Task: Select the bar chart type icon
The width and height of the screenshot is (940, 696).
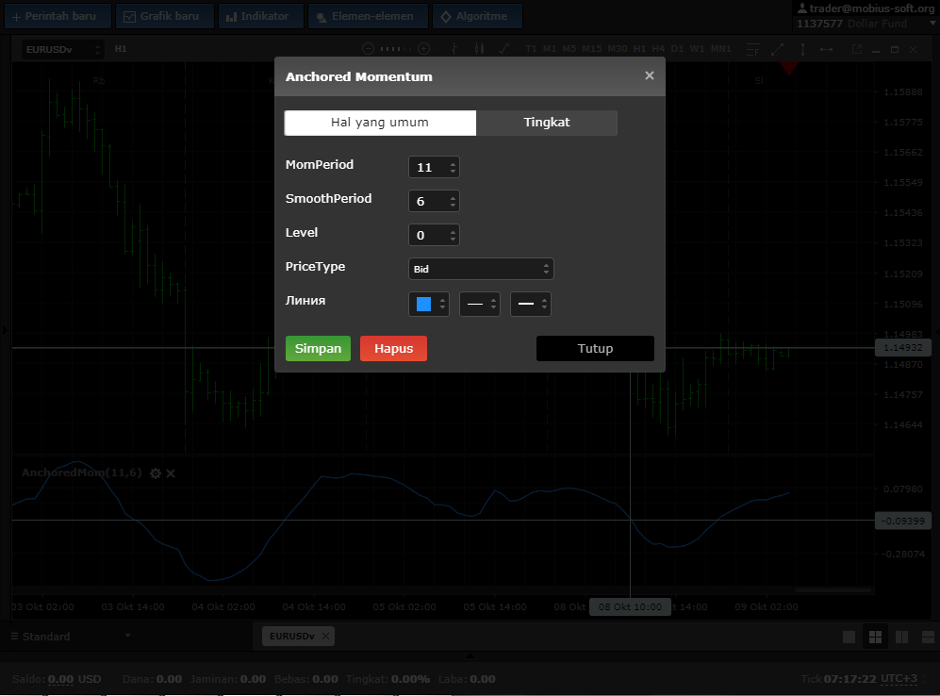Action: tap(454, 49)
